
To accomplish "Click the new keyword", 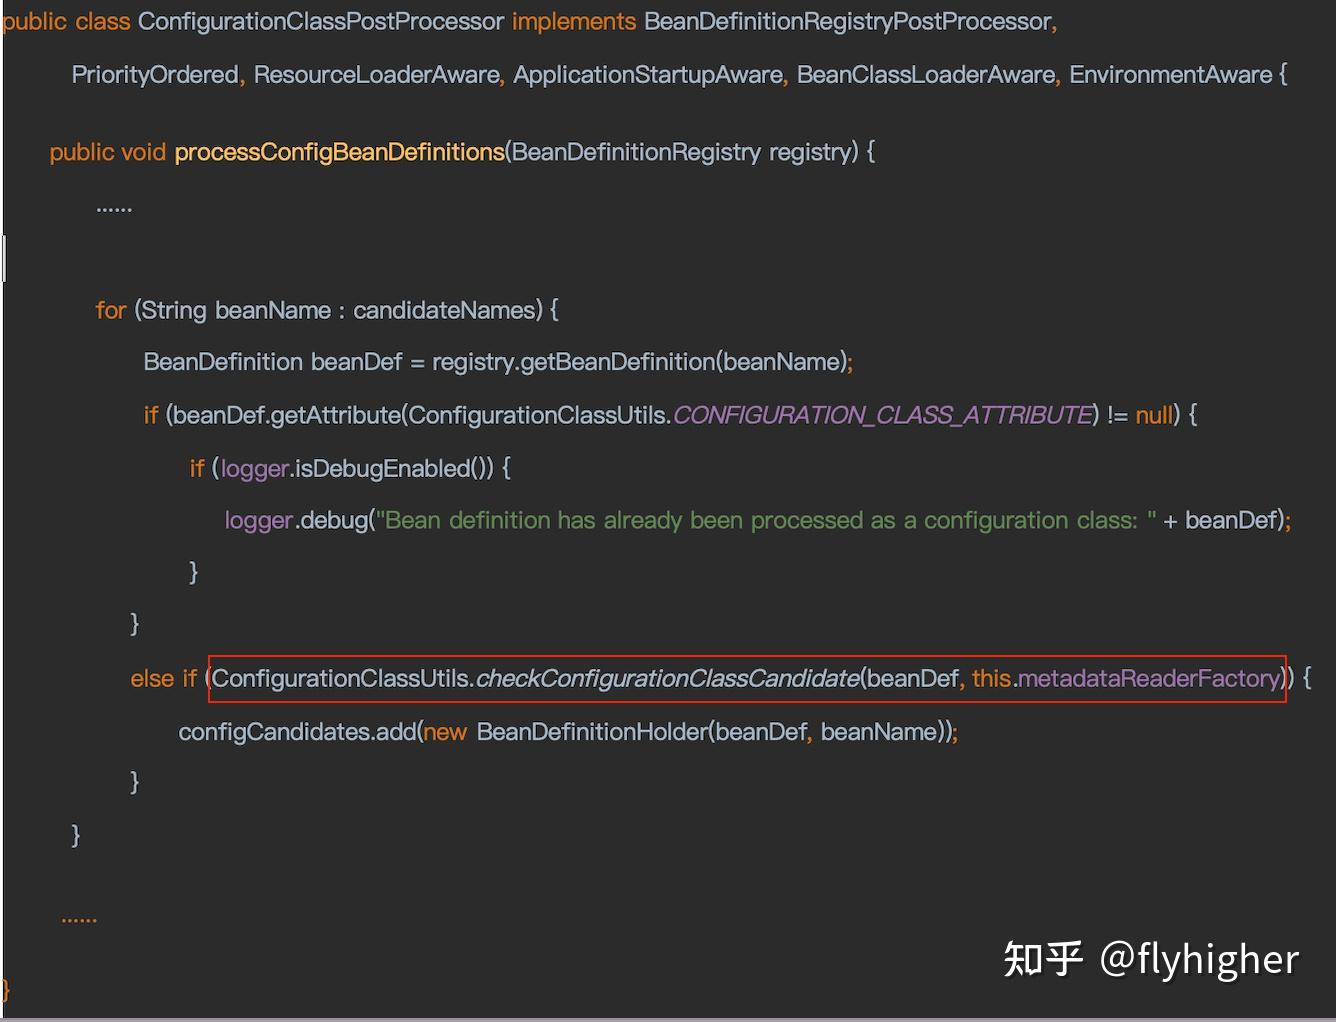I will pyautogui.click(x=445, y=732).
